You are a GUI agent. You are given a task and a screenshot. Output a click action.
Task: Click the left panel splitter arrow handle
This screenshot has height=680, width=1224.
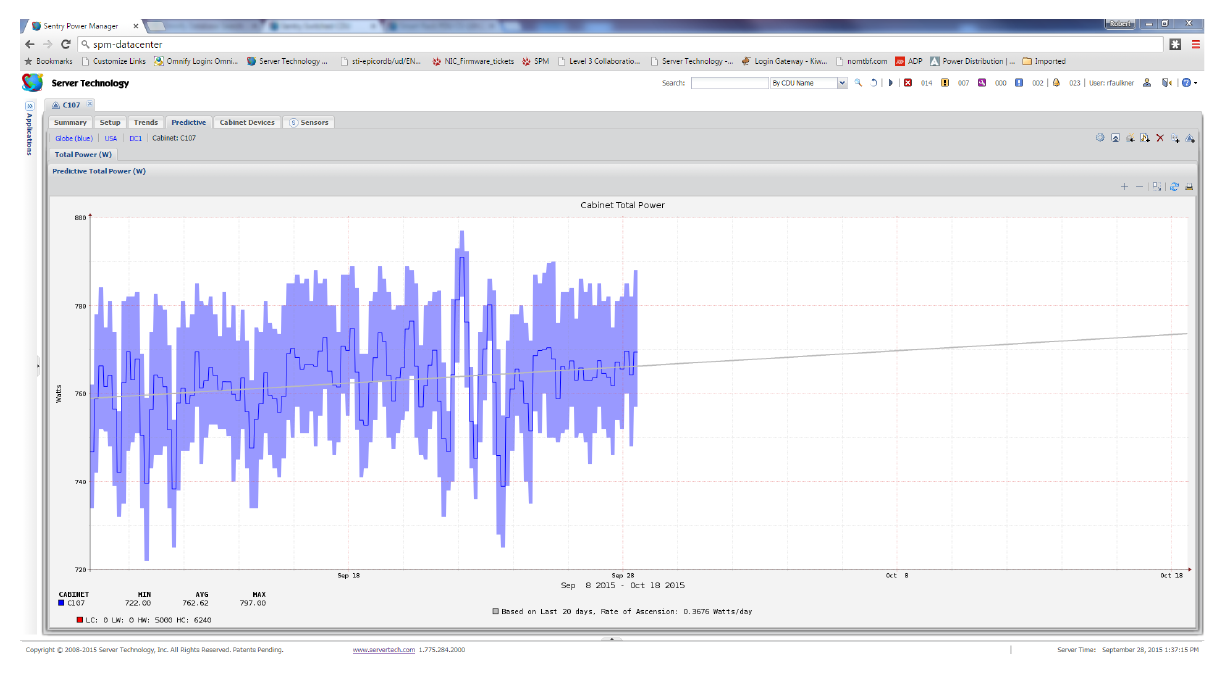click(39, 366)
